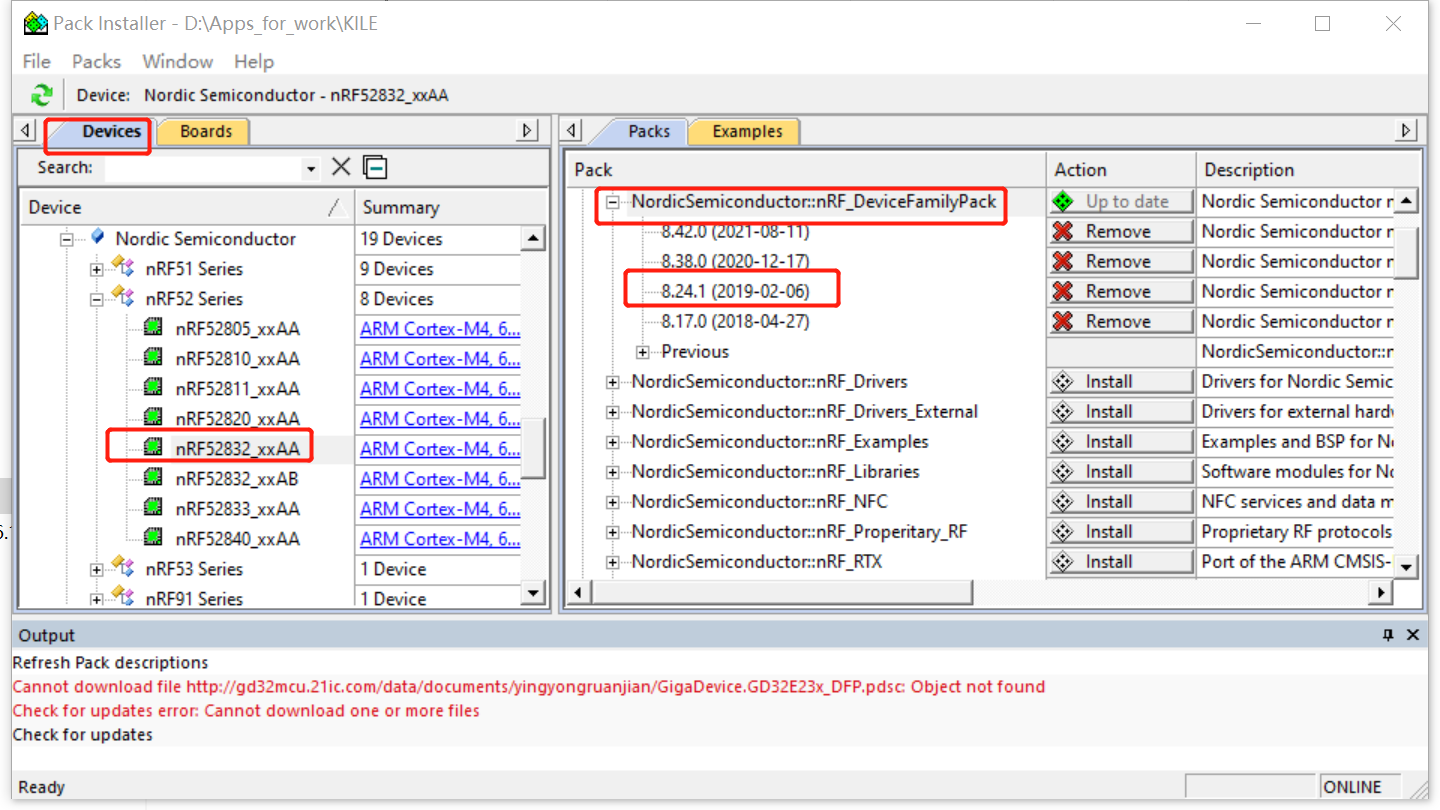This screenshot has width=1440, height=810.
Task: Click the nRF52 Series family icon
Action: [x=124, y=297]
